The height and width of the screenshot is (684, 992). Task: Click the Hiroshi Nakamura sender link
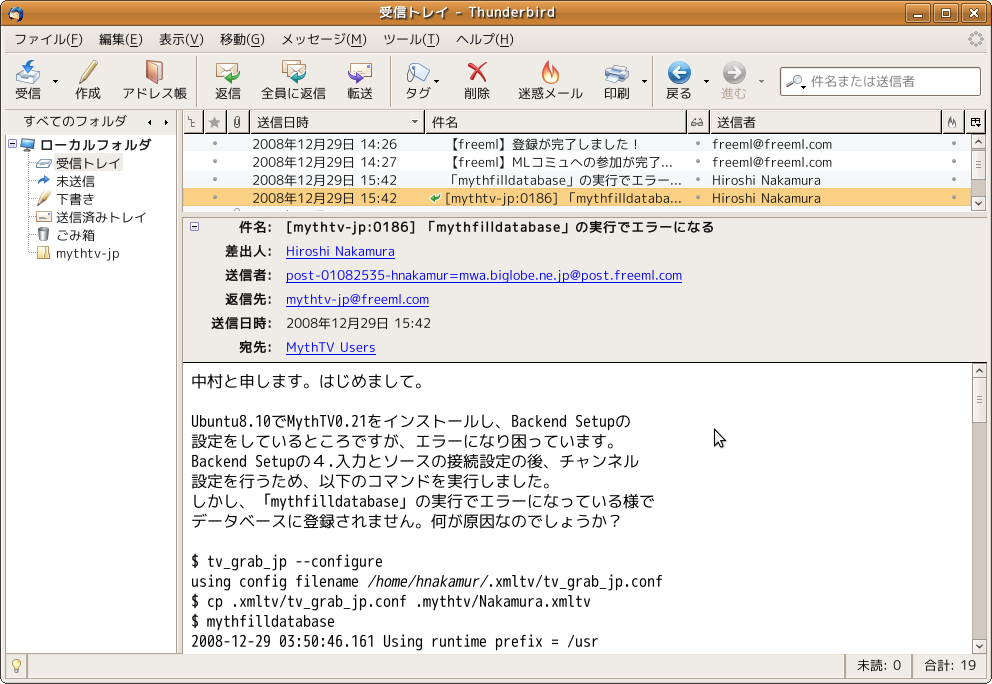coord(340,251)
